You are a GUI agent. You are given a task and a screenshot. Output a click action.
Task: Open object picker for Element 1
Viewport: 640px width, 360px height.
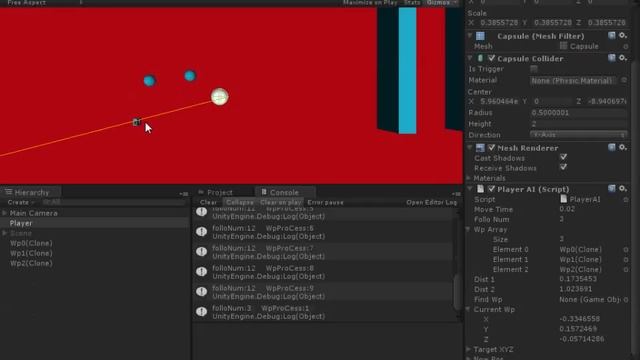click(626, 260)
